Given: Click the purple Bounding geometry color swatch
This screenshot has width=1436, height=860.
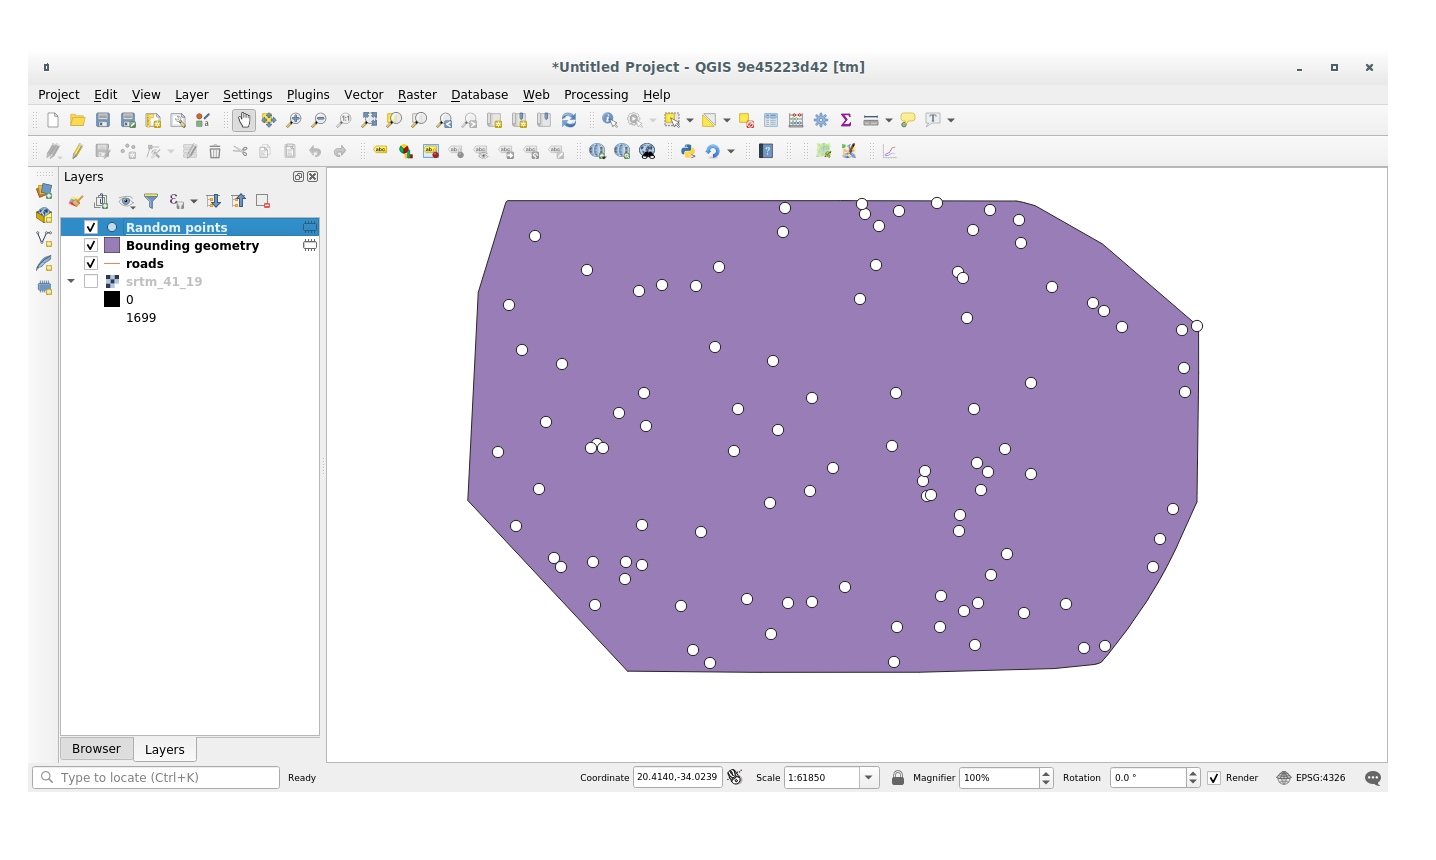Looking at the screenshot, I should 112,246.
